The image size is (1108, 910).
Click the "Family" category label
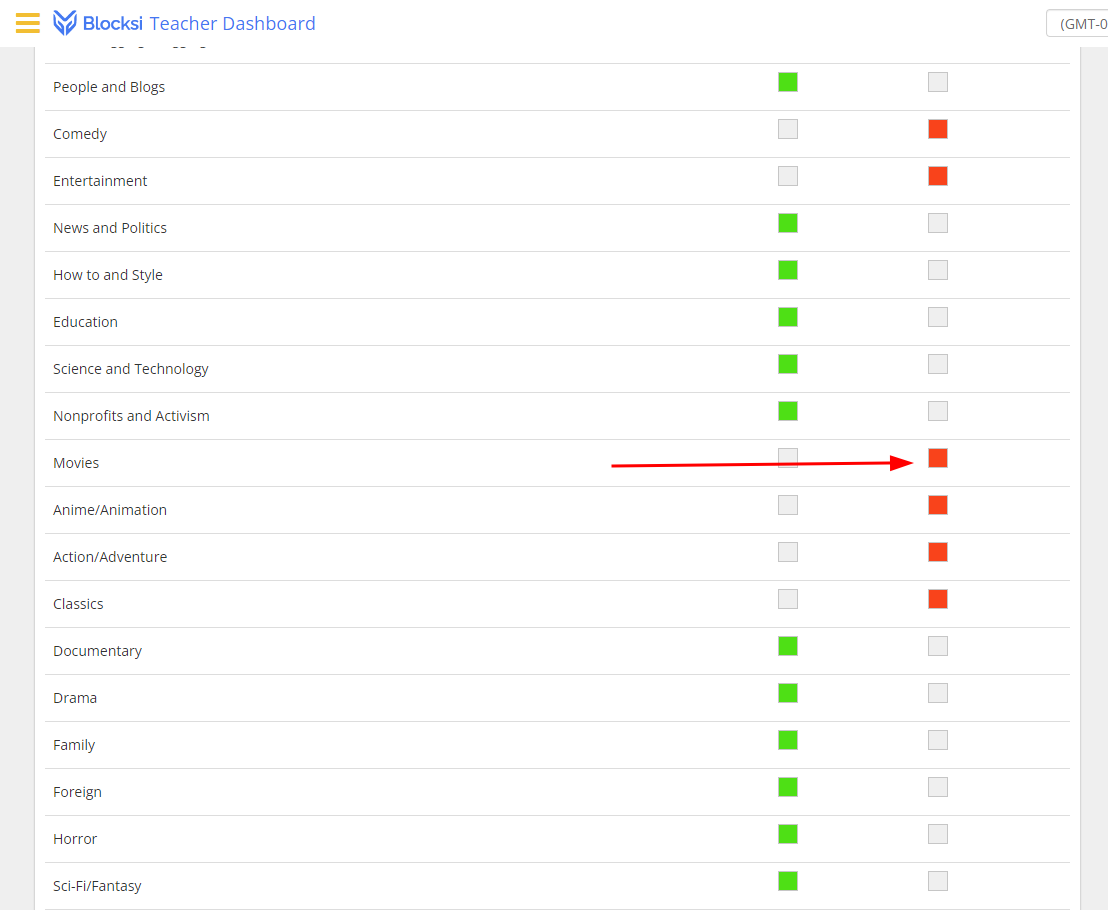pyautogui.click(x=73, y=745)
